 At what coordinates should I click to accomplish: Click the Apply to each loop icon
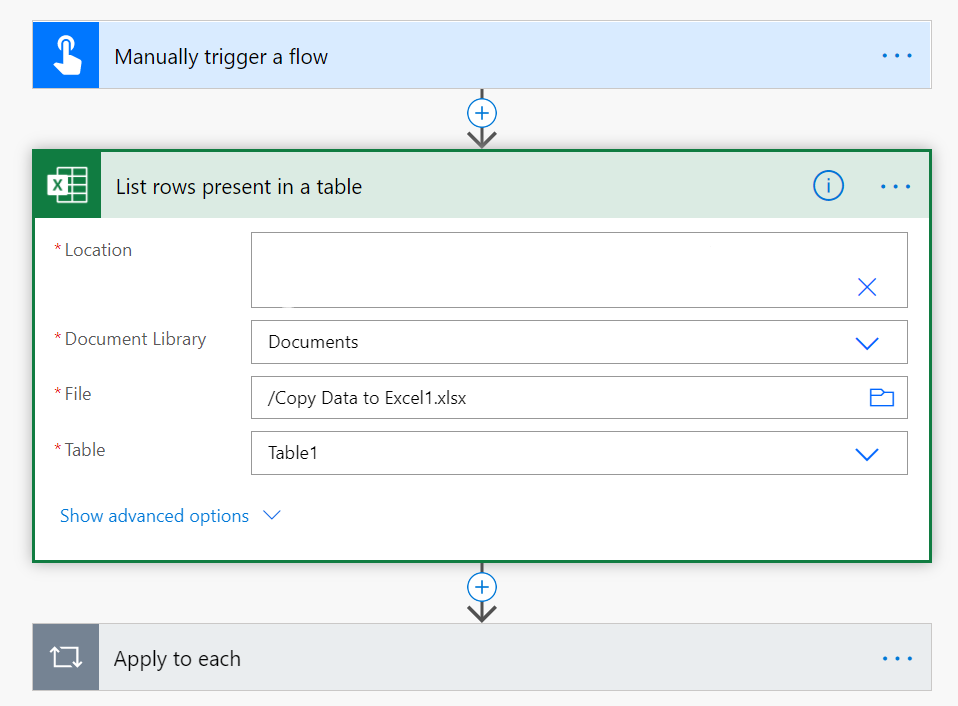click(66, 657)
